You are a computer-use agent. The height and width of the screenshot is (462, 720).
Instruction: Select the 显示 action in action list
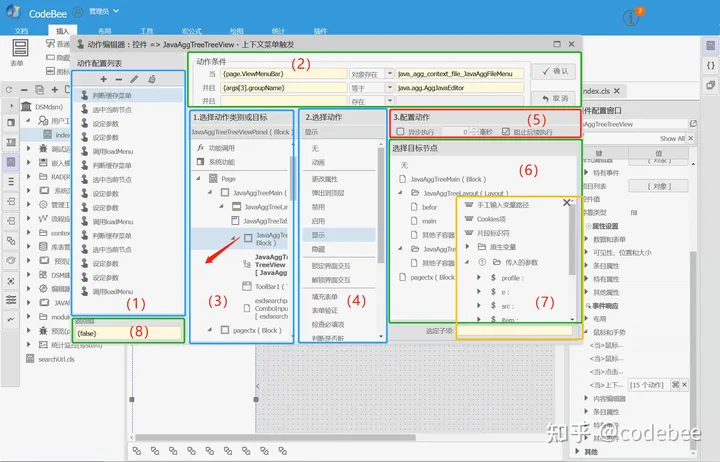[x=339, y=235]
